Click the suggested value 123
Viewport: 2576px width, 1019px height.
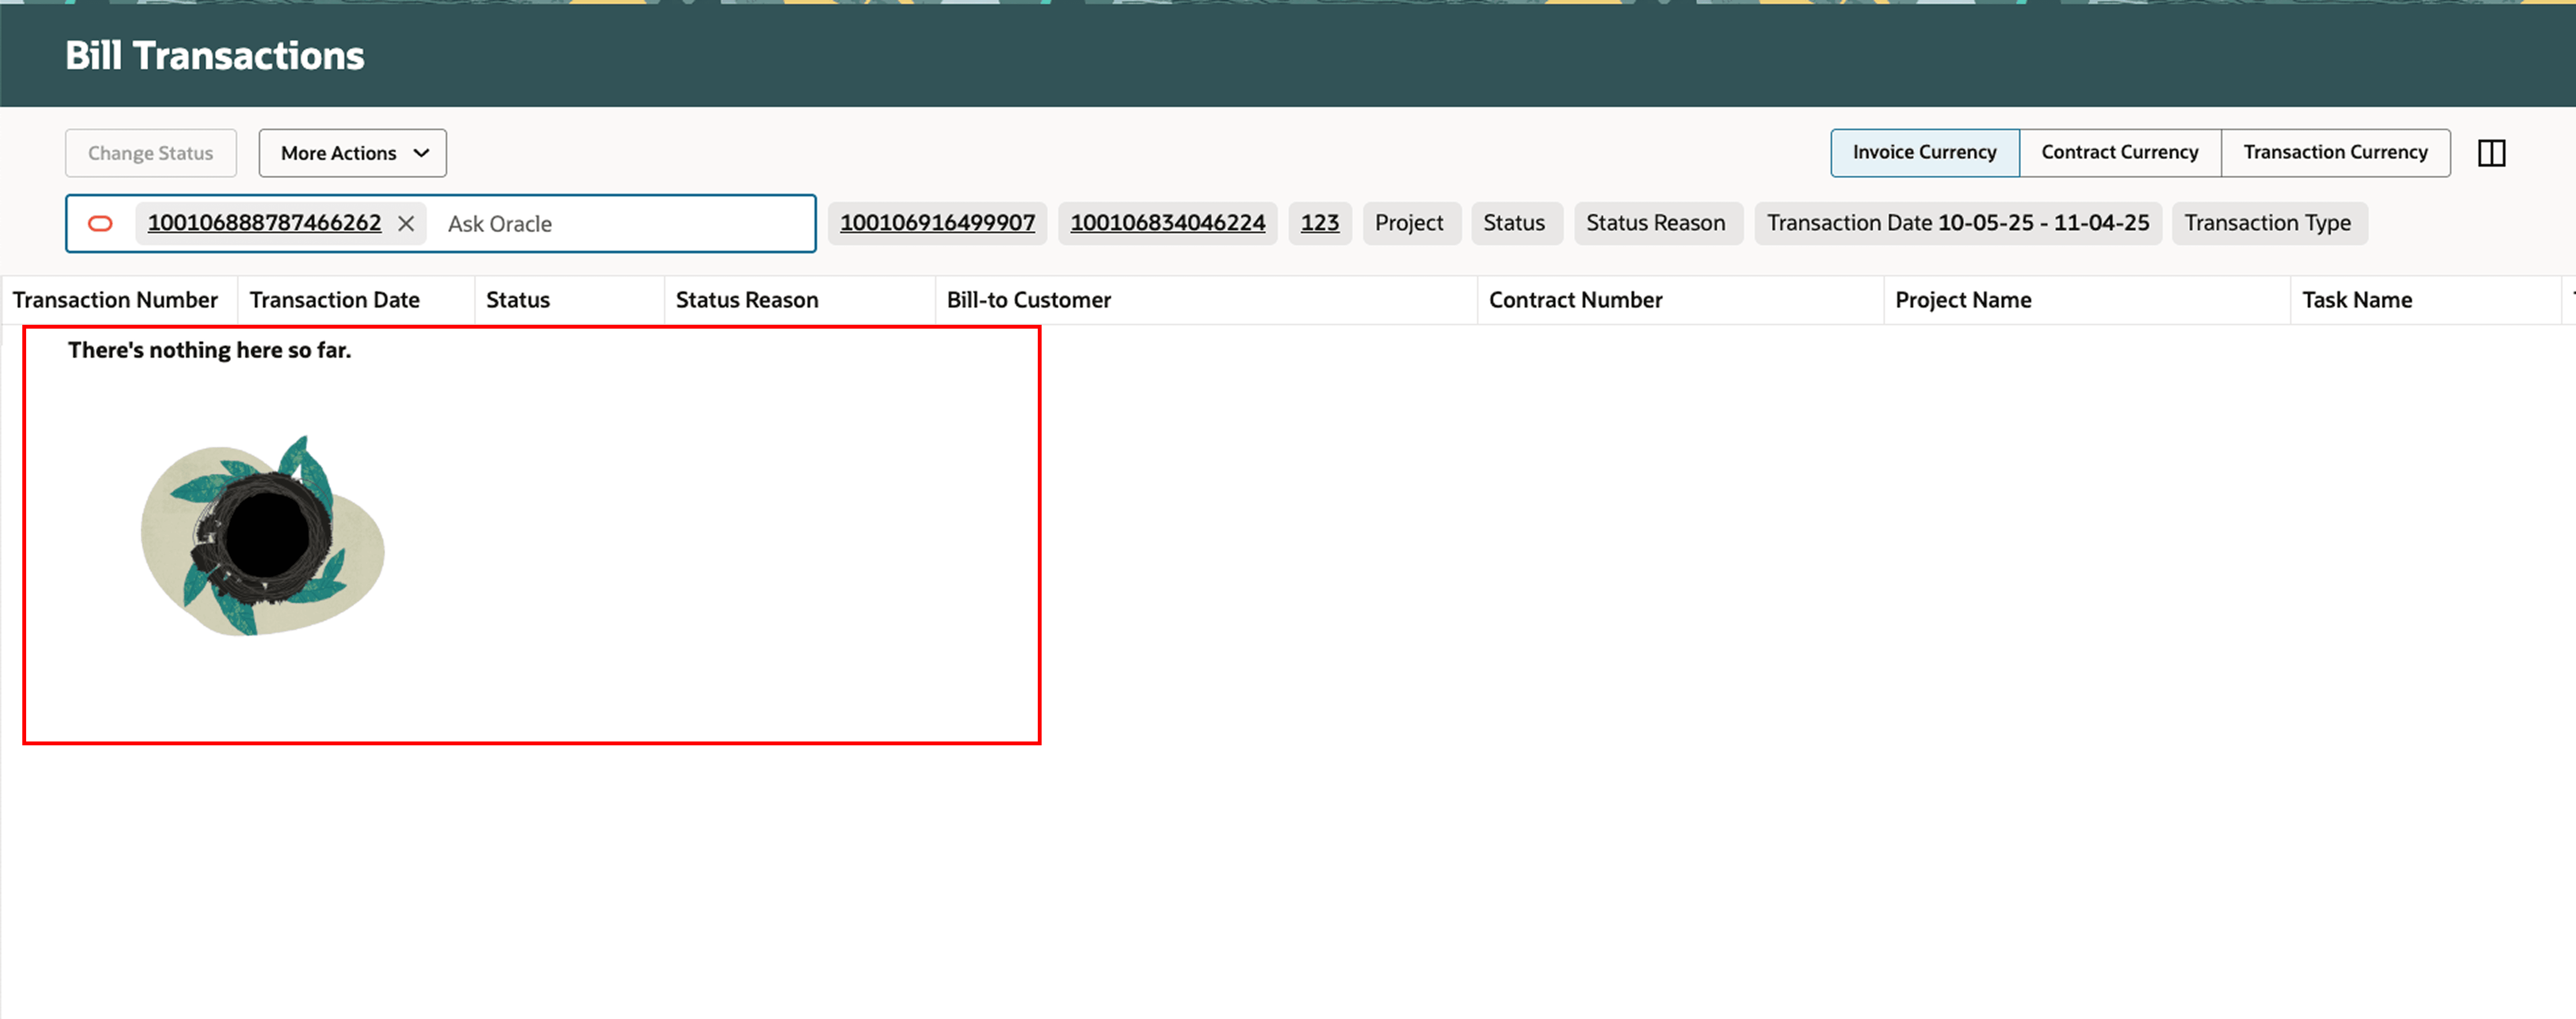[1320, 223]
